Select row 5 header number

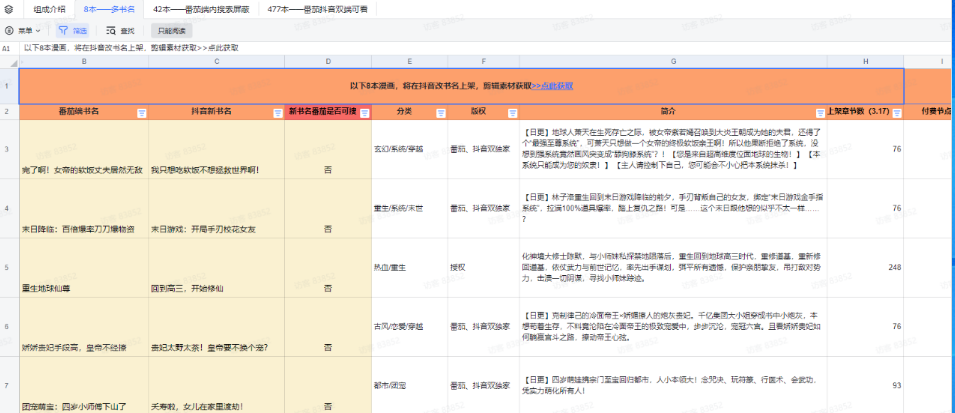tap(8, 269)
